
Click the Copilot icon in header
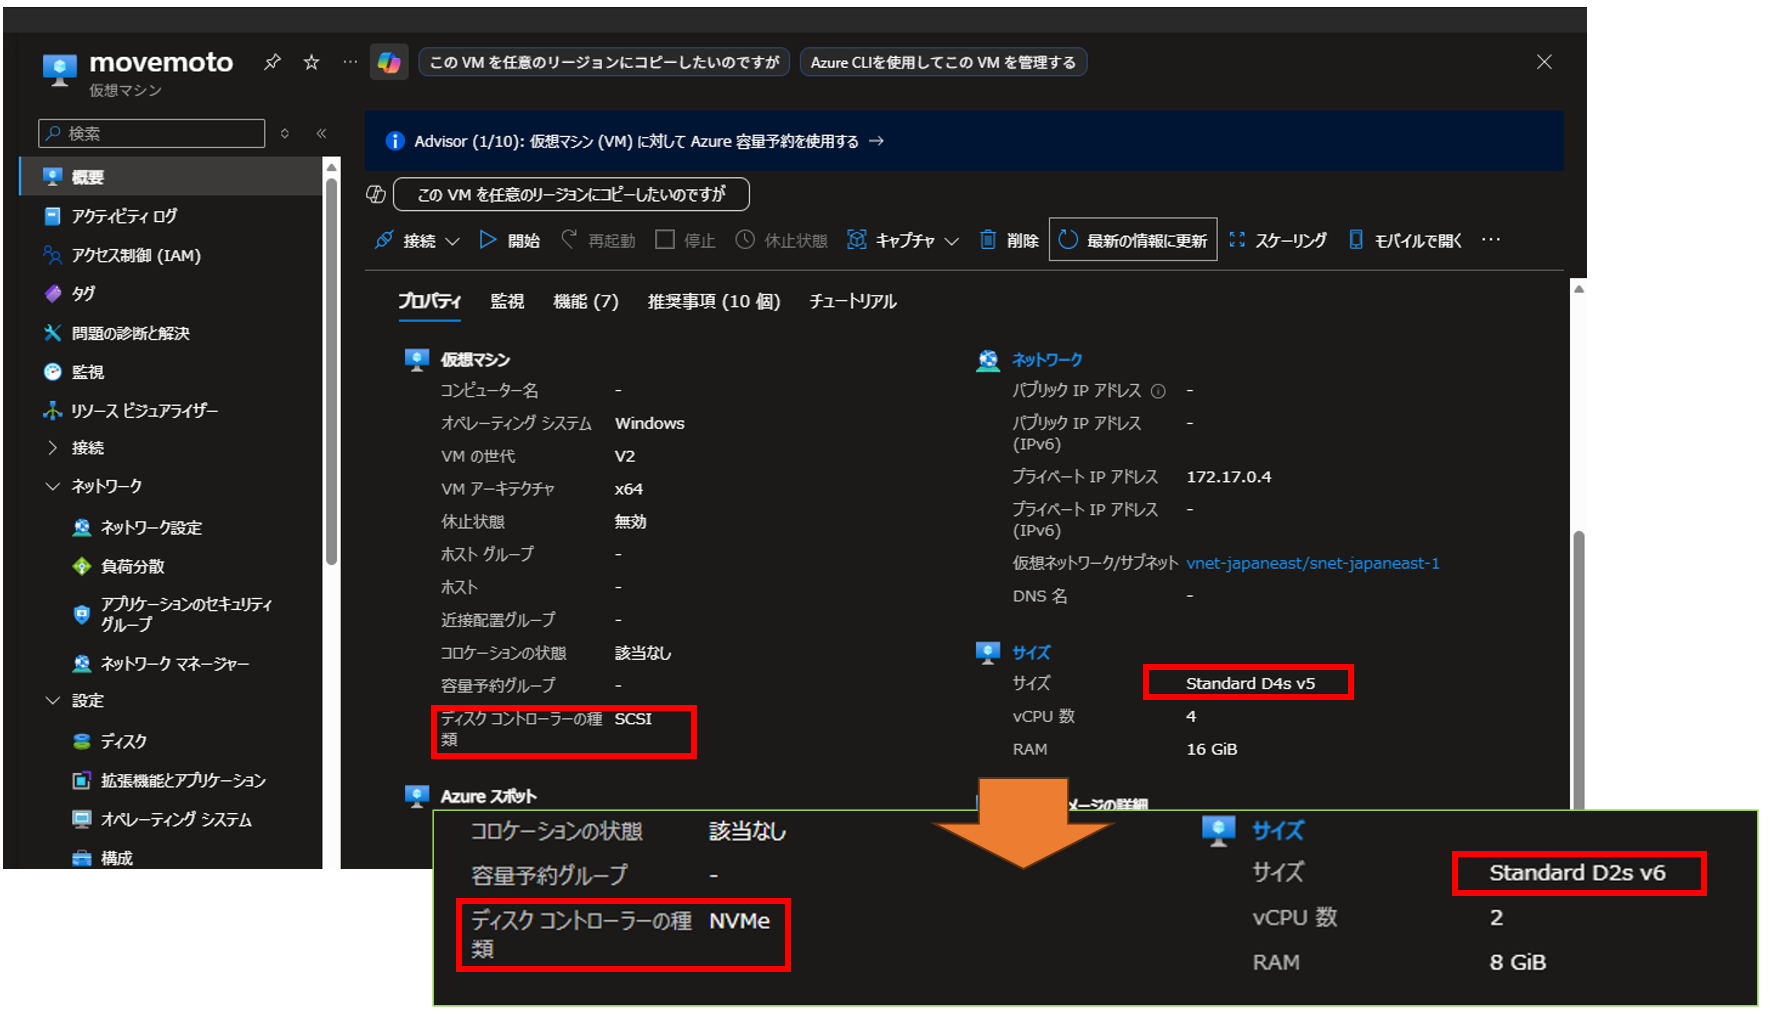[389, 62]
